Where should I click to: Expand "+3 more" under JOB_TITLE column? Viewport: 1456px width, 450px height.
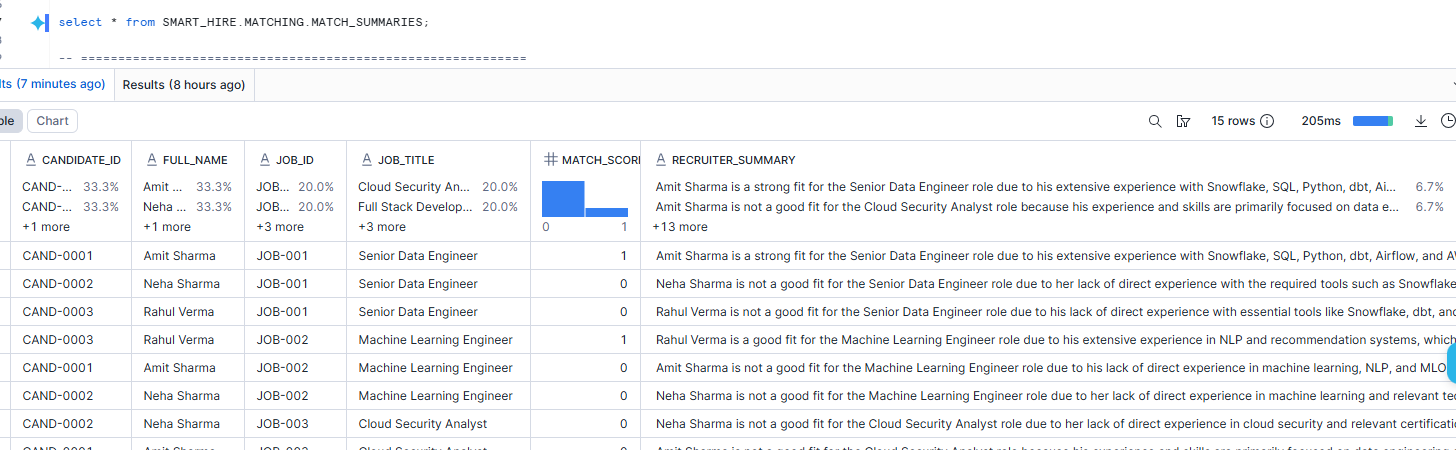[x=381, y=227]
